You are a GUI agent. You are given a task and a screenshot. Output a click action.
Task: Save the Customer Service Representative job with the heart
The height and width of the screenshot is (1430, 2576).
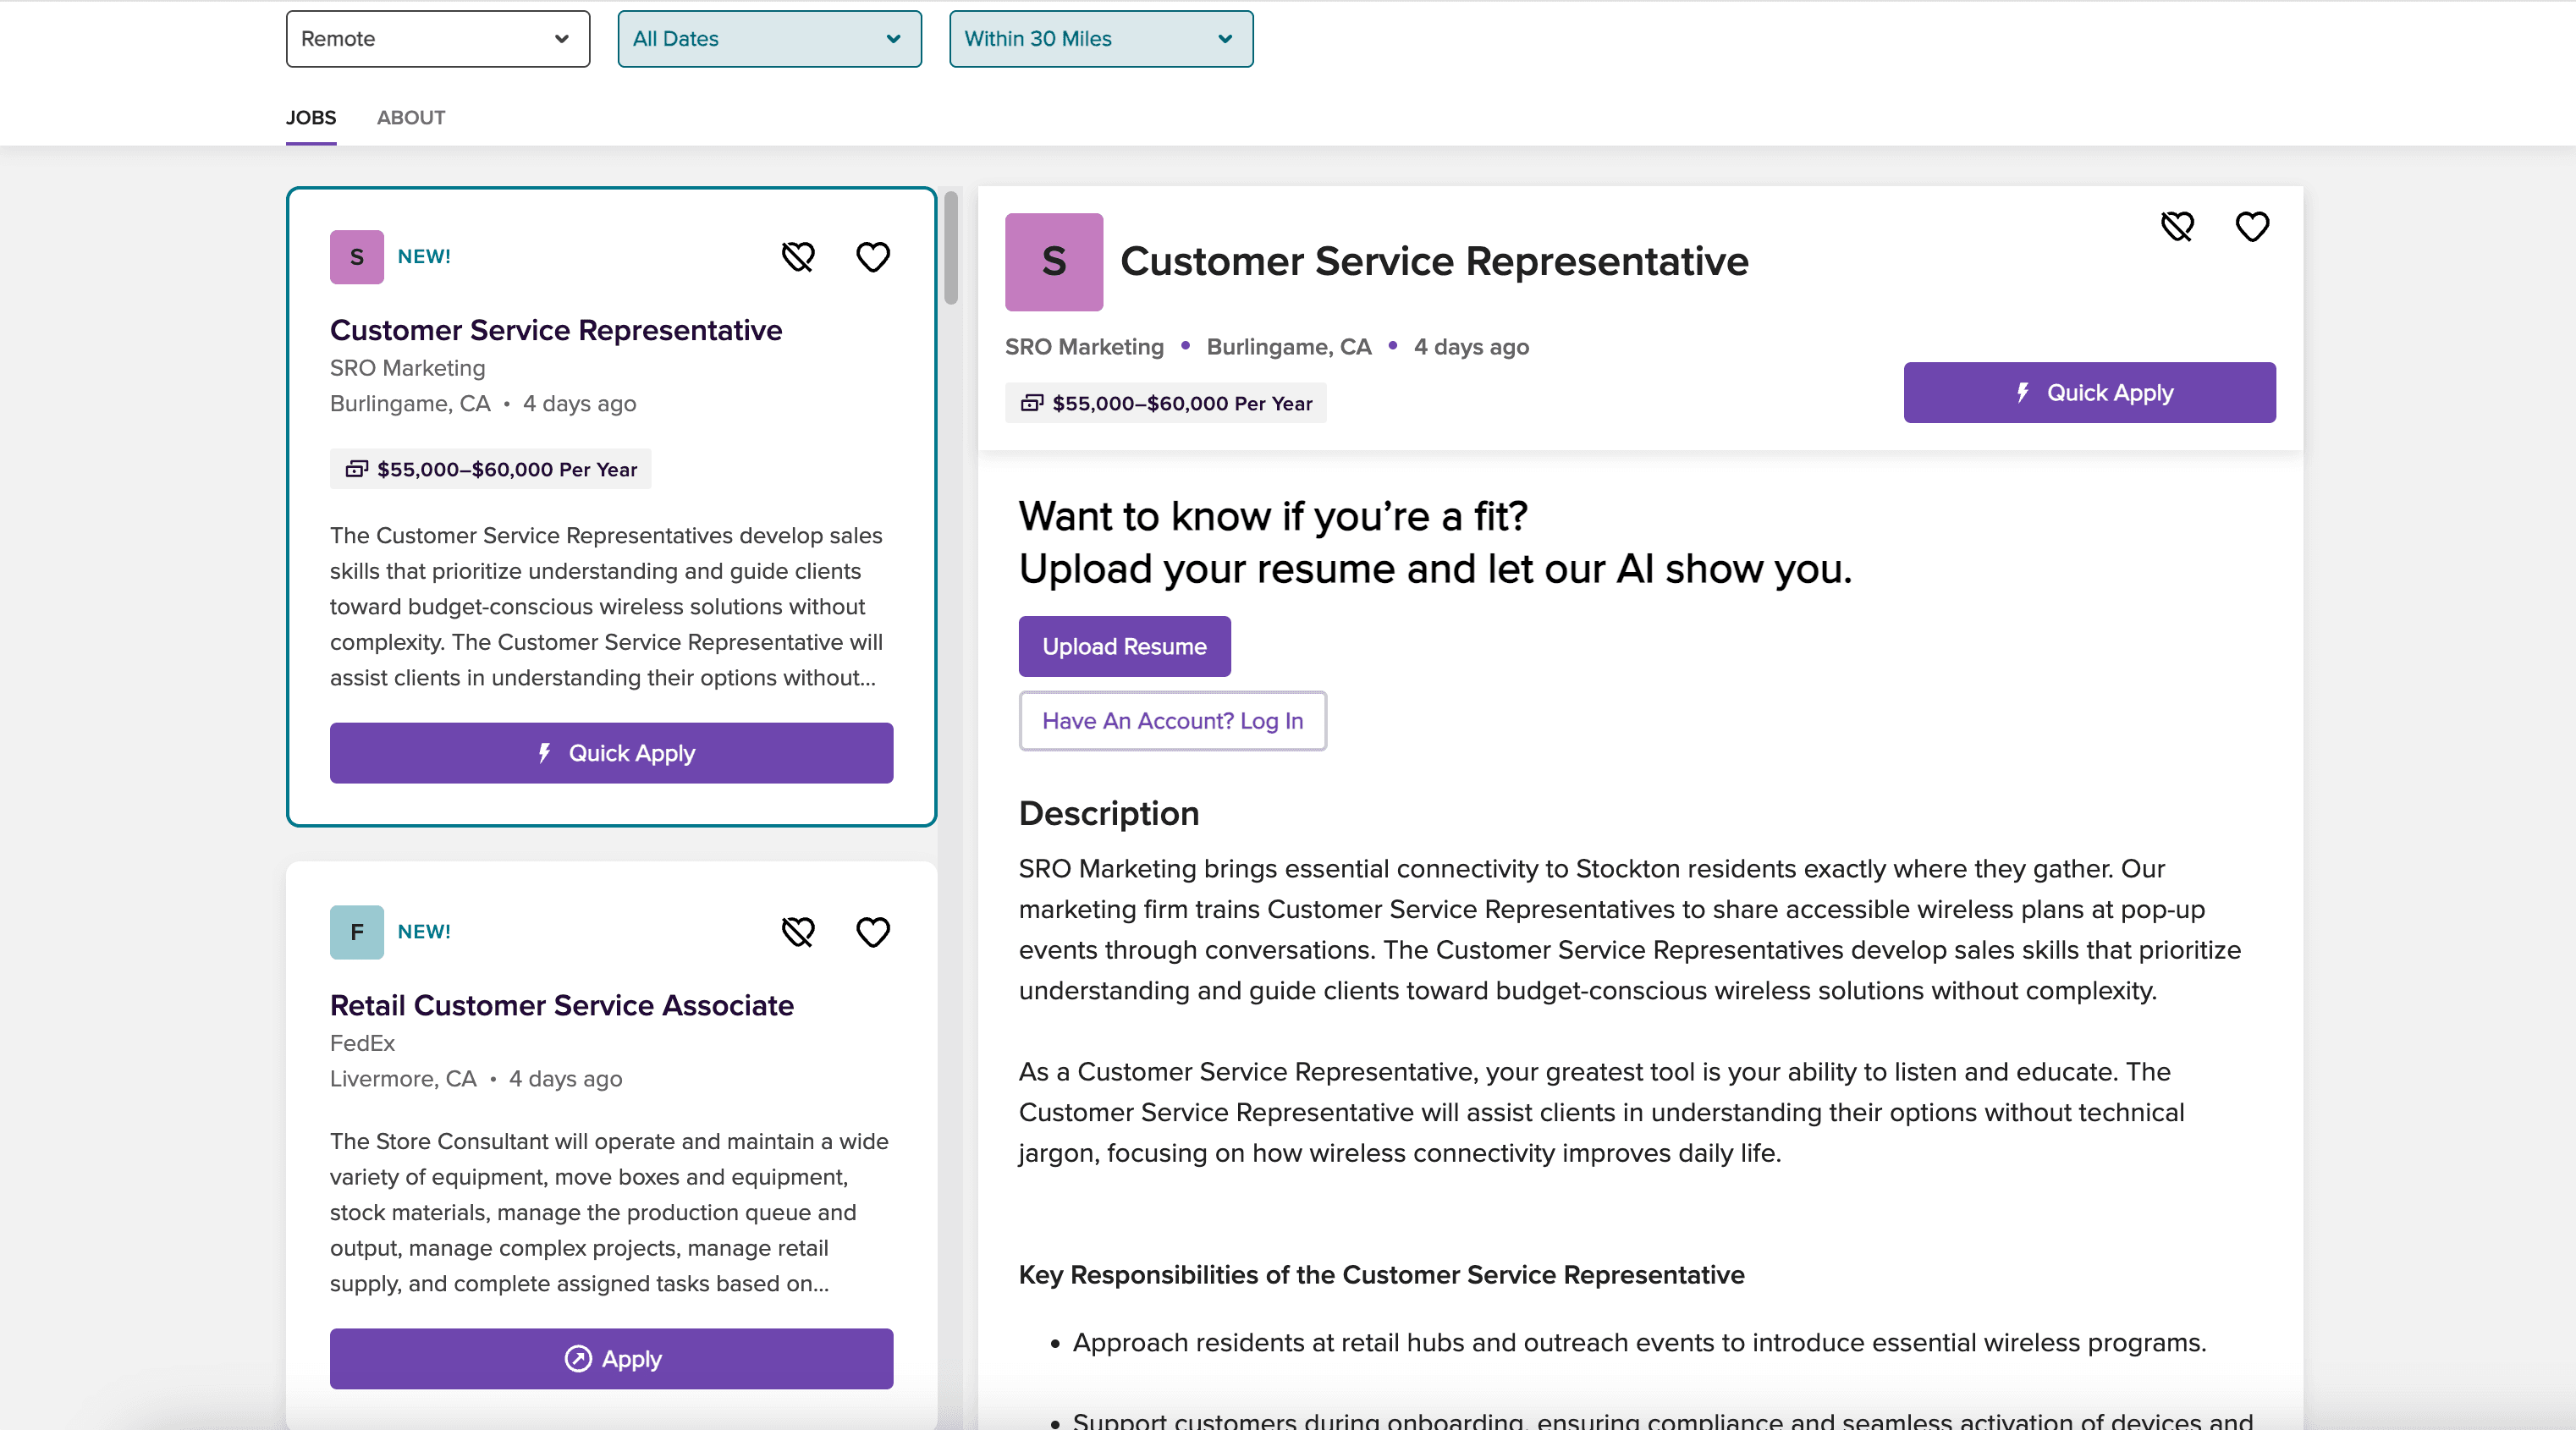pos(872,257)
